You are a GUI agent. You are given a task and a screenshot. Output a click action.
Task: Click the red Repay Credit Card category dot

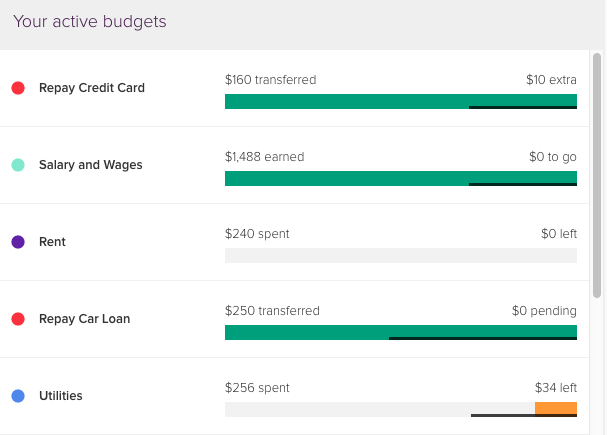(18, 88)
